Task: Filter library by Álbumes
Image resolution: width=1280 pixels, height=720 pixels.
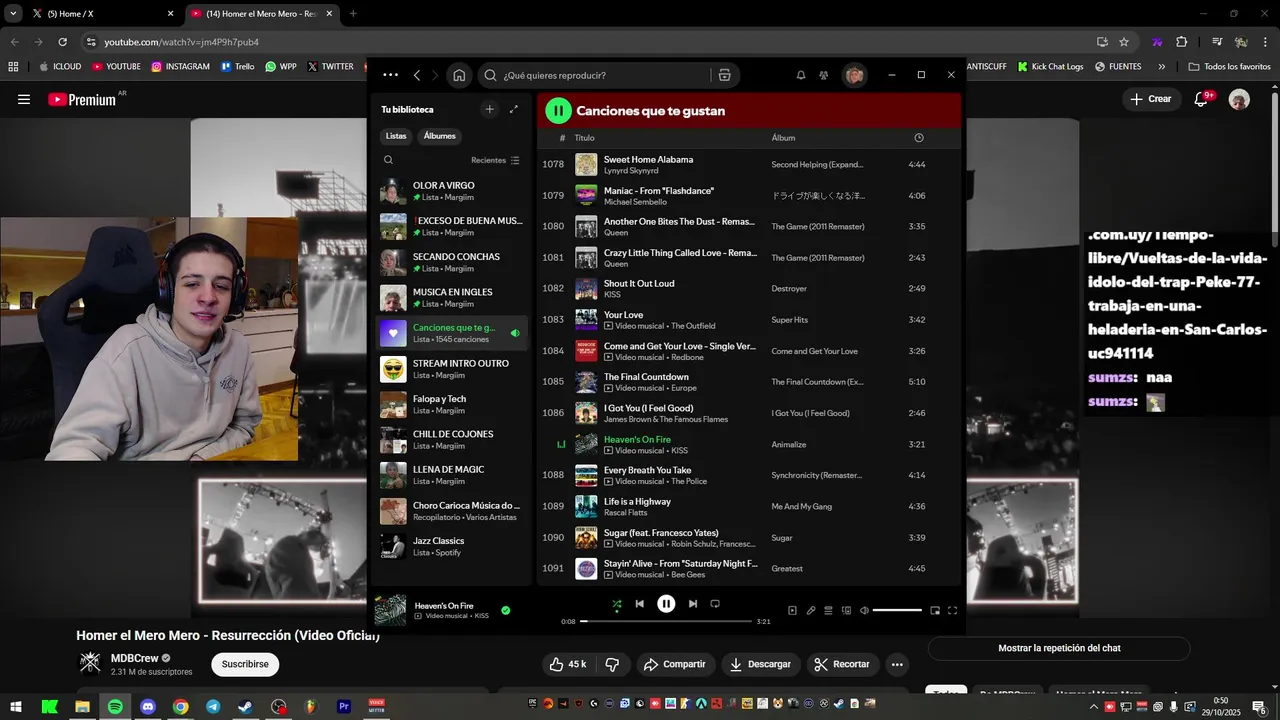Action: (440, 136)
